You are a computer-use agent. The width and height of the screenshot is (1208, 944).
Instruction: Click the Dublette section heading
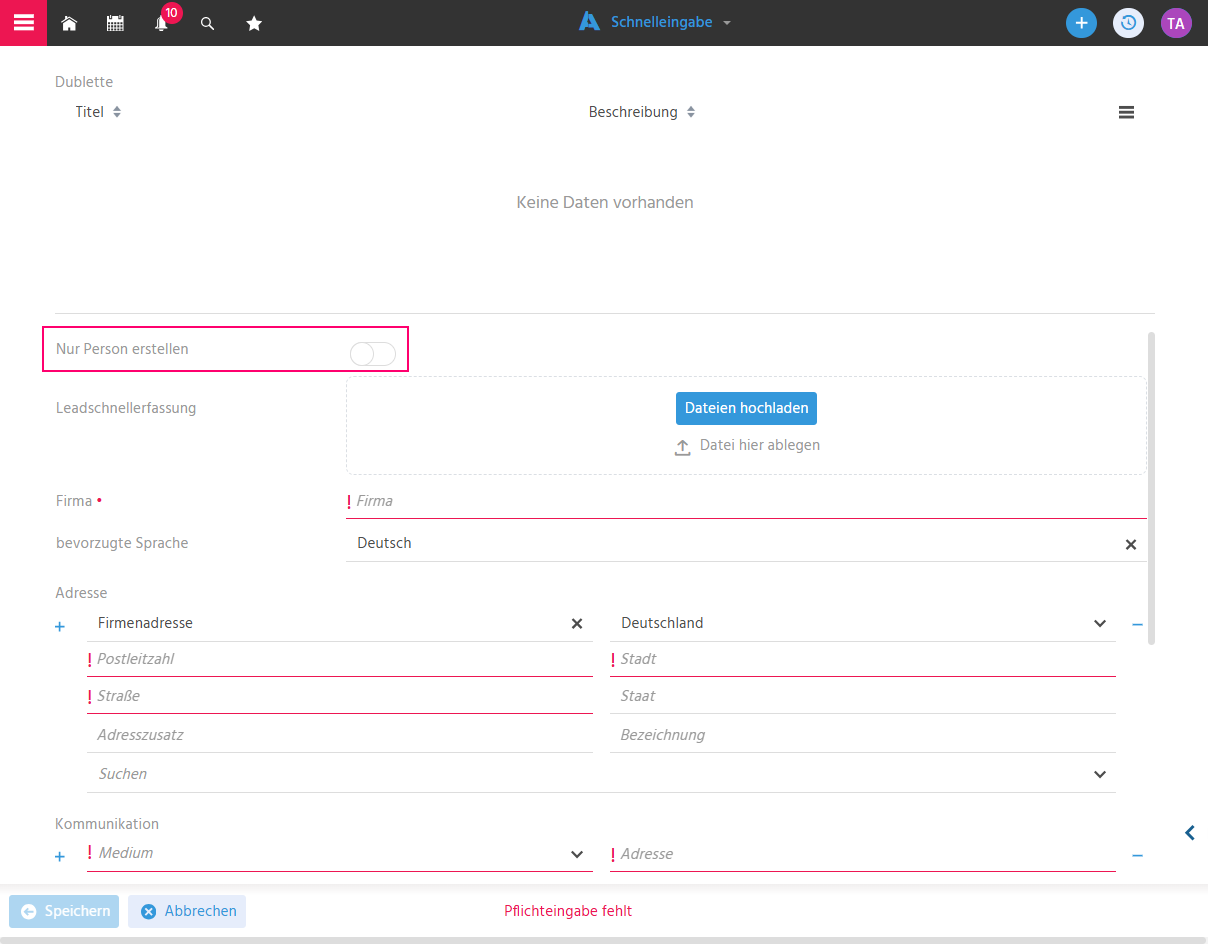[84, 82]
